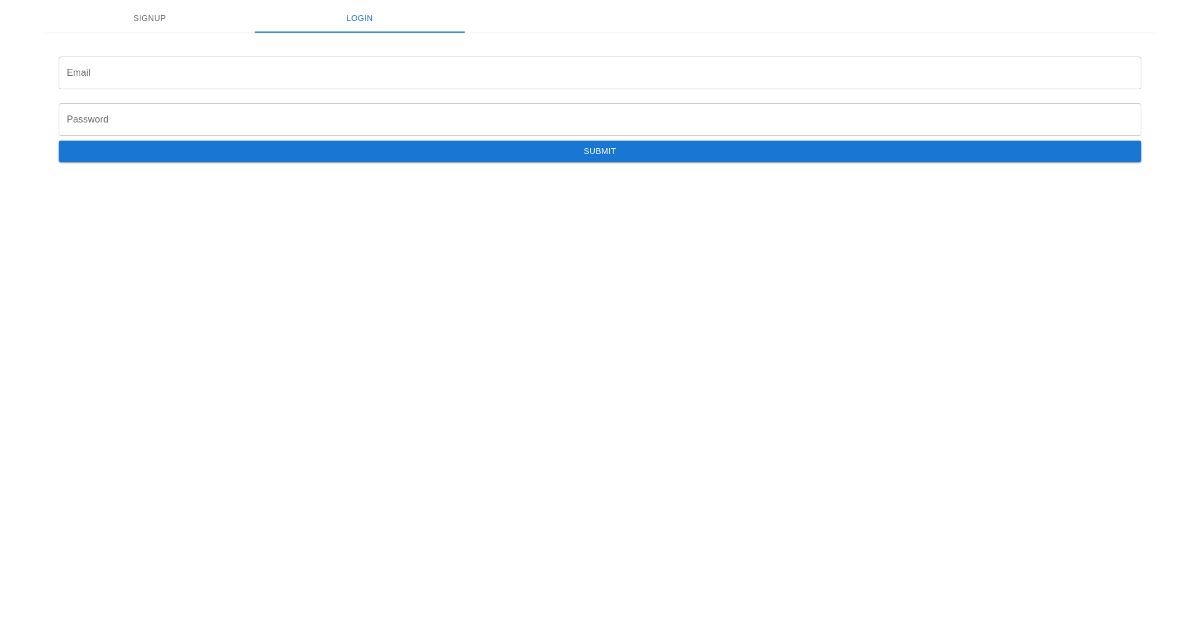Select the LOGIN tab
The height and width of the screenshot is (630, 1200).
coord(359,17)
